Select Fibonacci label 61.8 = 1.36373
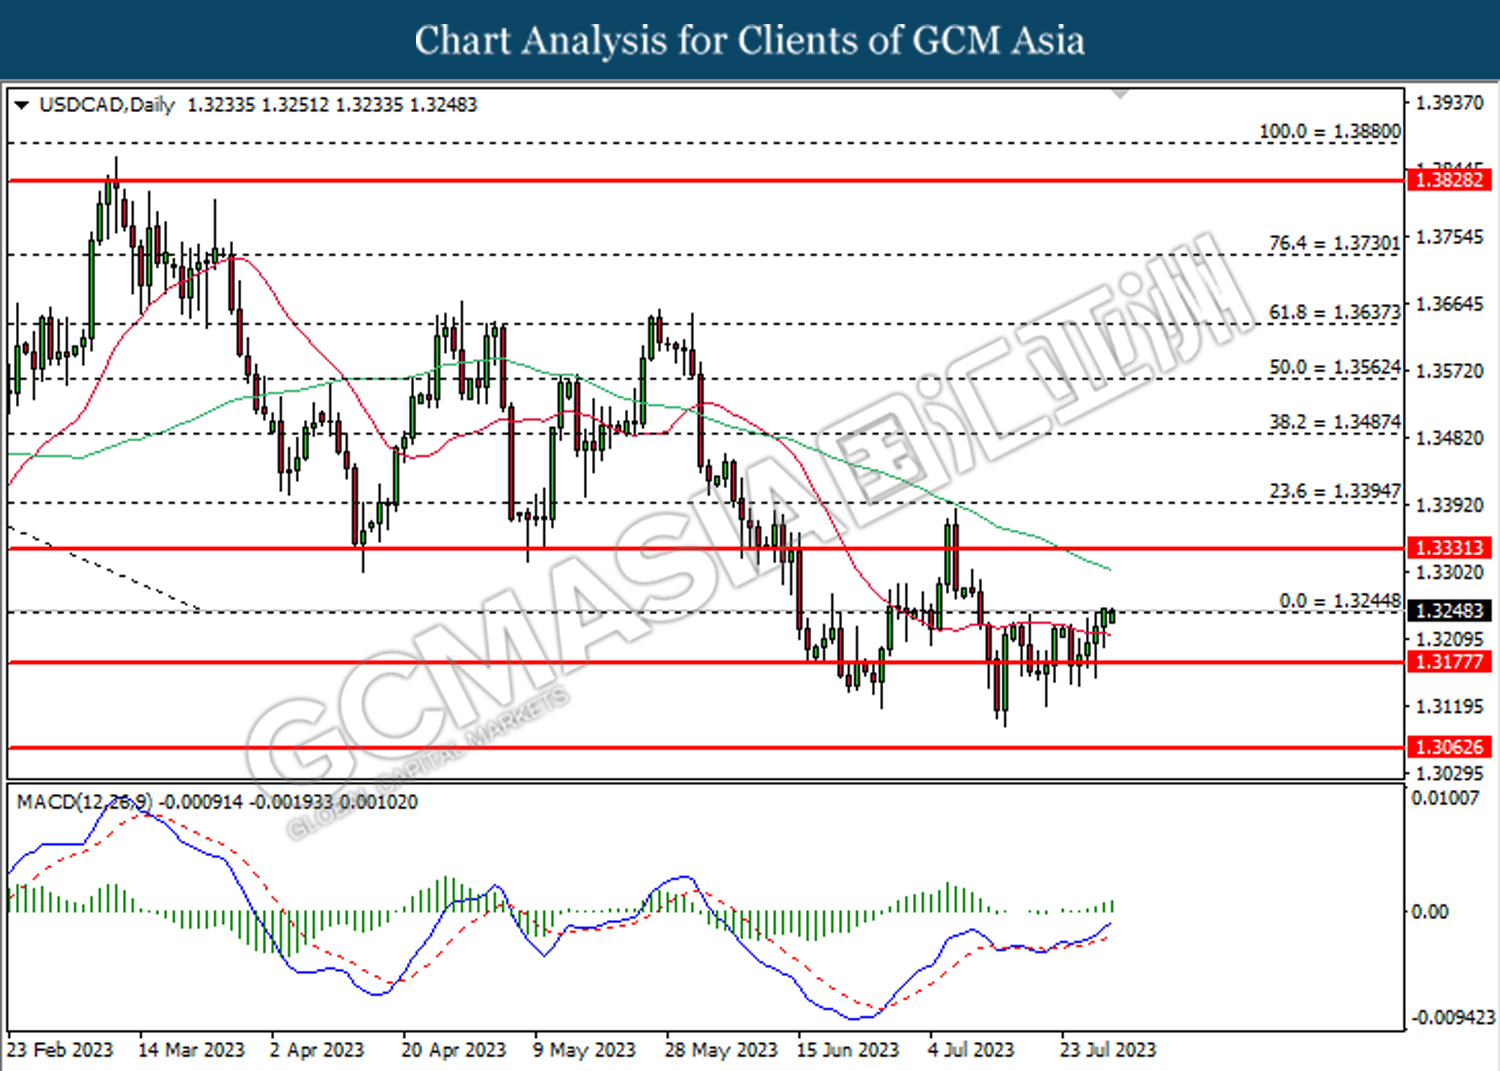The height and width of the screenshot is (1071, 1500). [x=1335, y=312]
